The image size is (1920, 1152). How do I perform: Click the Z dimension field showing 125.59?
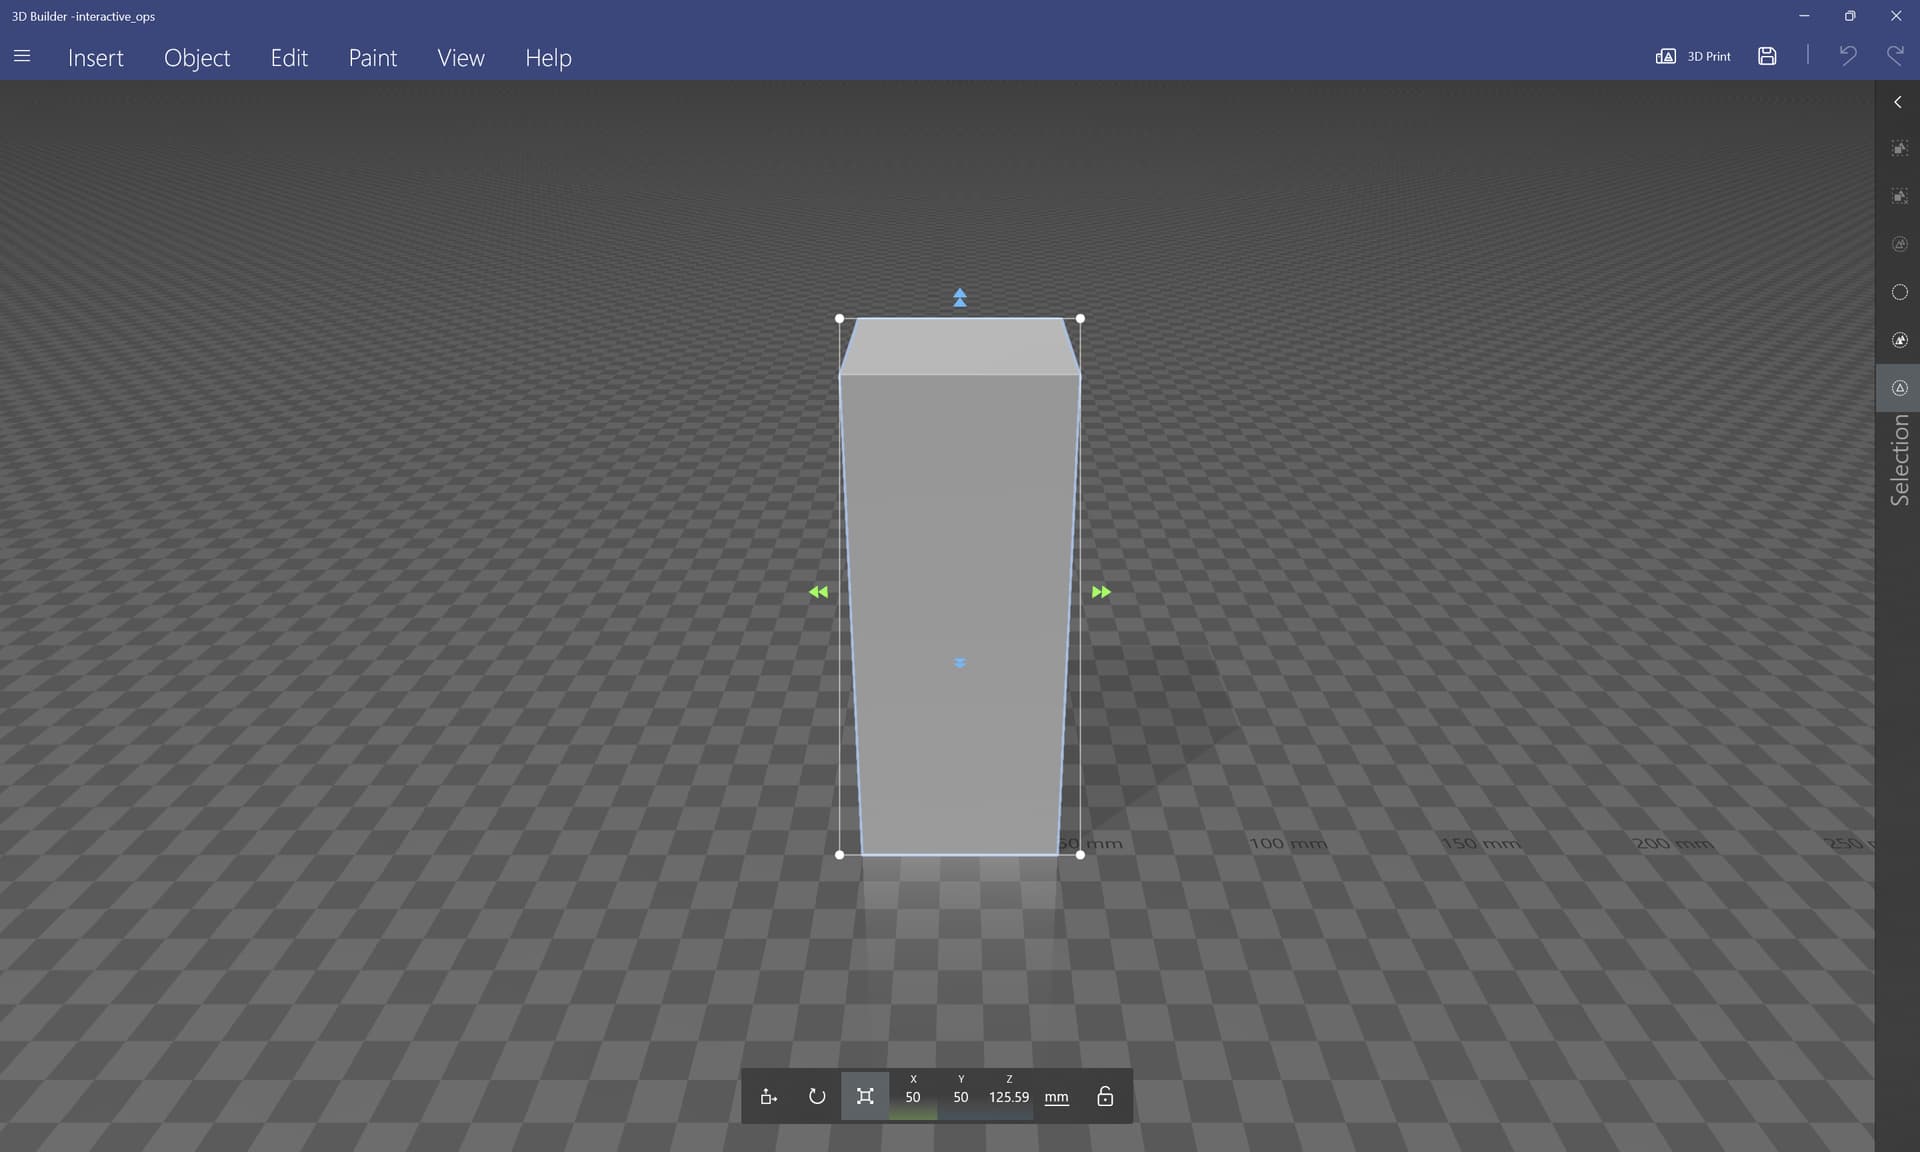pos(1009,1097)
